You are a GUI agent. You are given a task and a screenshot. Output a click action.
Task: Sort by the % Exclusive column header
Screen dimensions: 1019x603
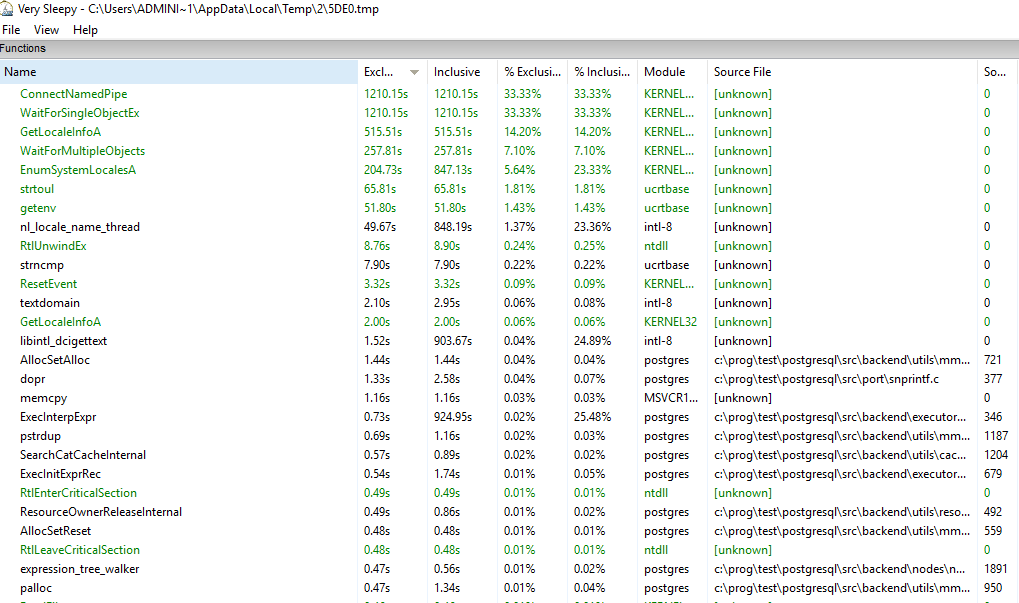[x=530, y=72]
